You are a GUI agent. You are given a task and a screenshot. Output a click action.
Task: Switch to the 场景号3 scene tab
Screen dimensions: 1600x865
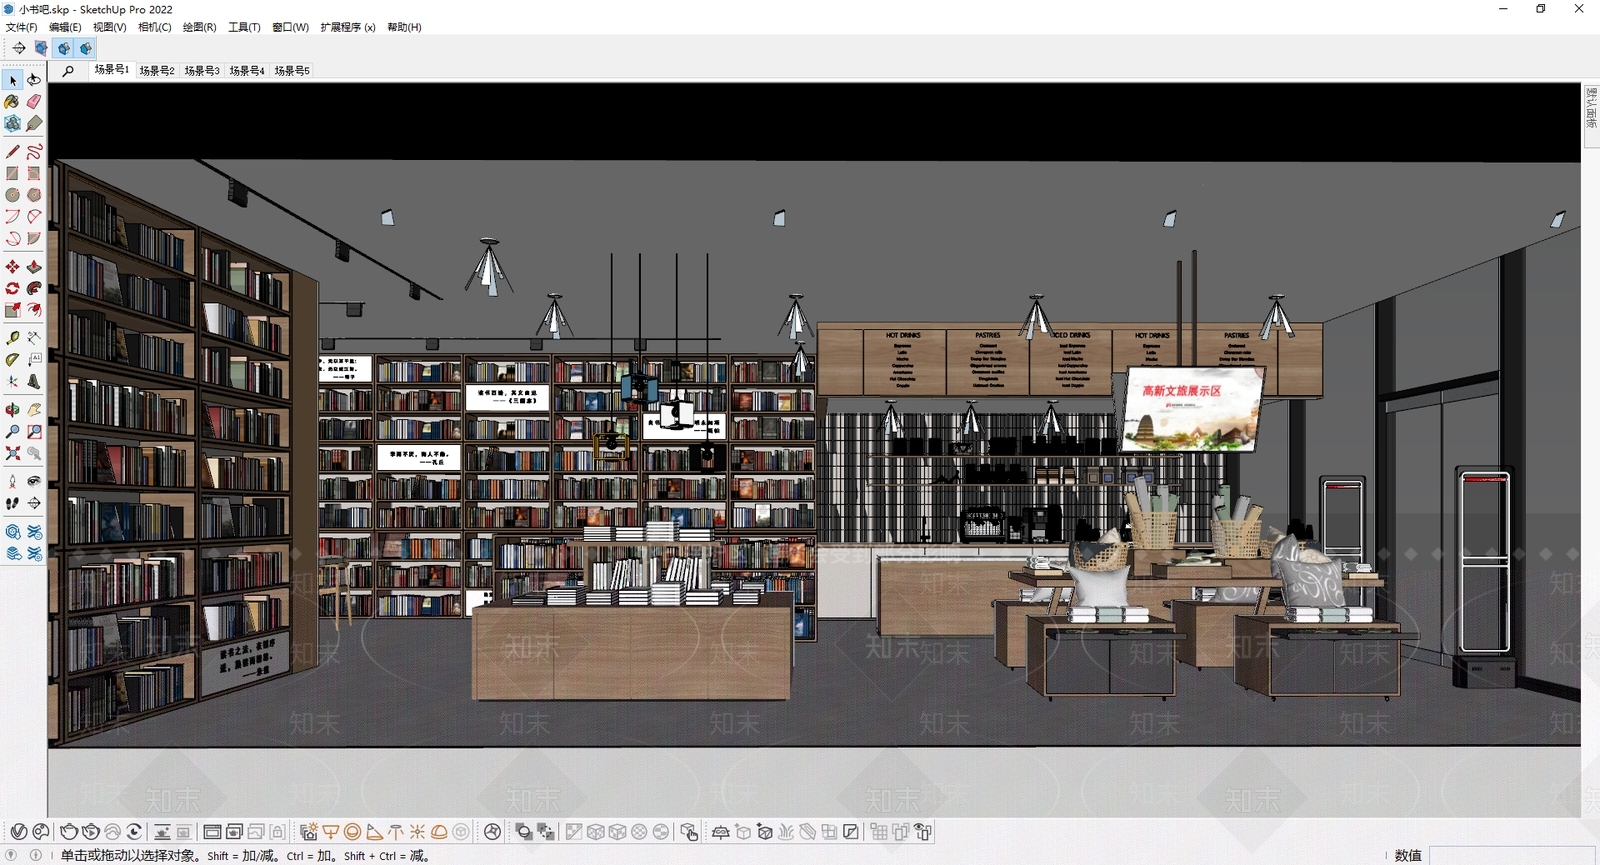click(x=201, y=71)
